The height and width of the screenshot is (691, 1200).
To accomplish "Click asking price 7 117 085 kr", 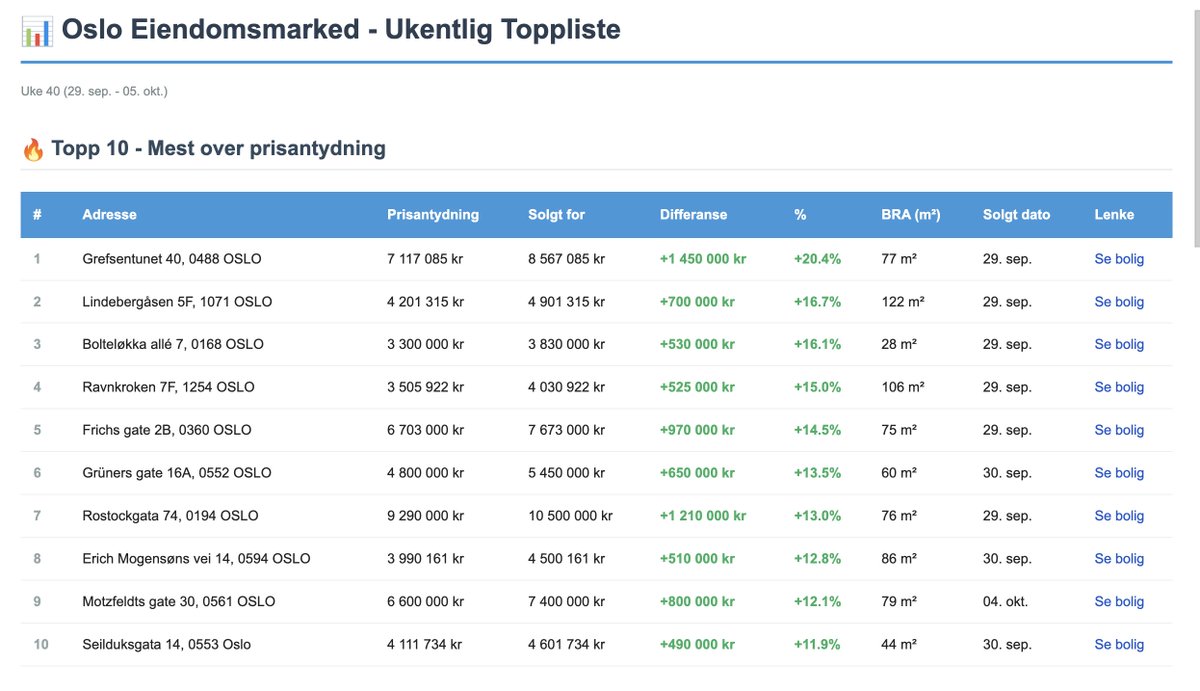I will [425, 259].
